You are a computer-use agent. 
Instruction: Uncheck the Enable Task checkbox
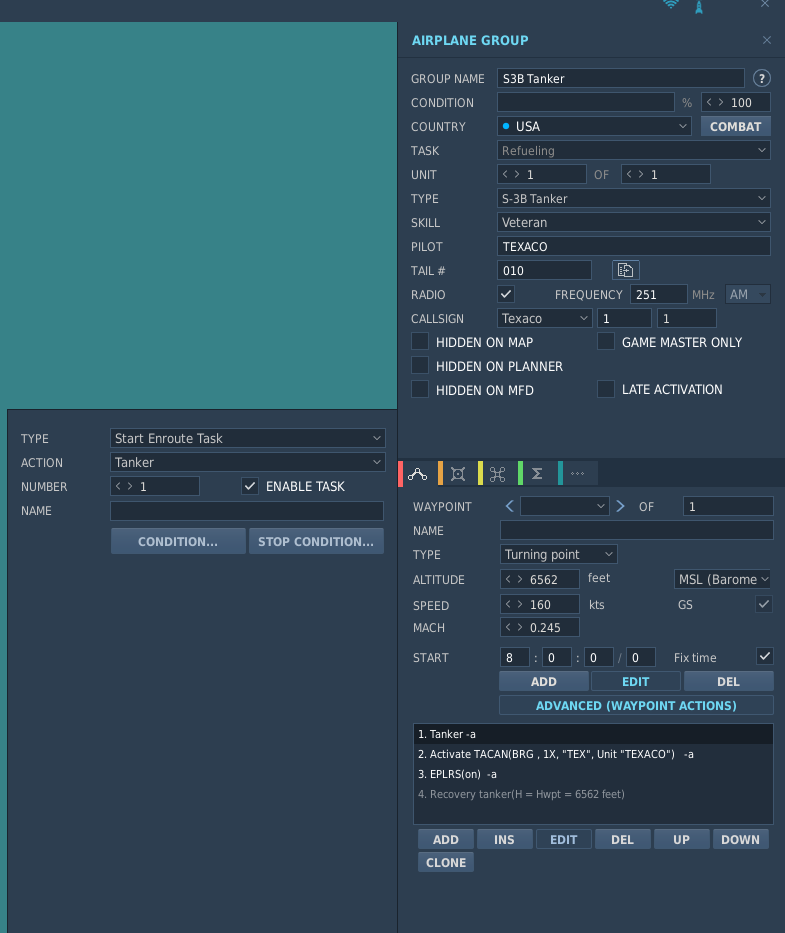[250, 486]
